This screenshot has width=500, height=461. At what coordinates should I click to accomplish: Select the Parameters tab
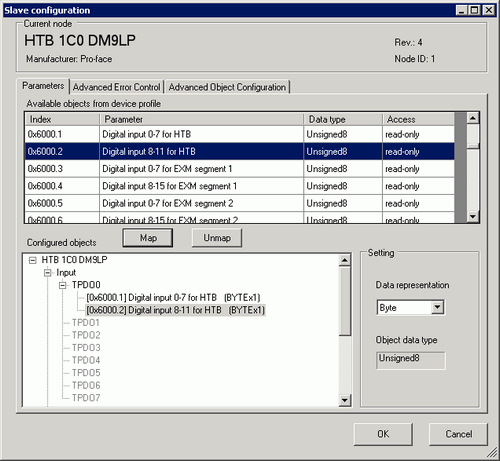pos(43,86)
